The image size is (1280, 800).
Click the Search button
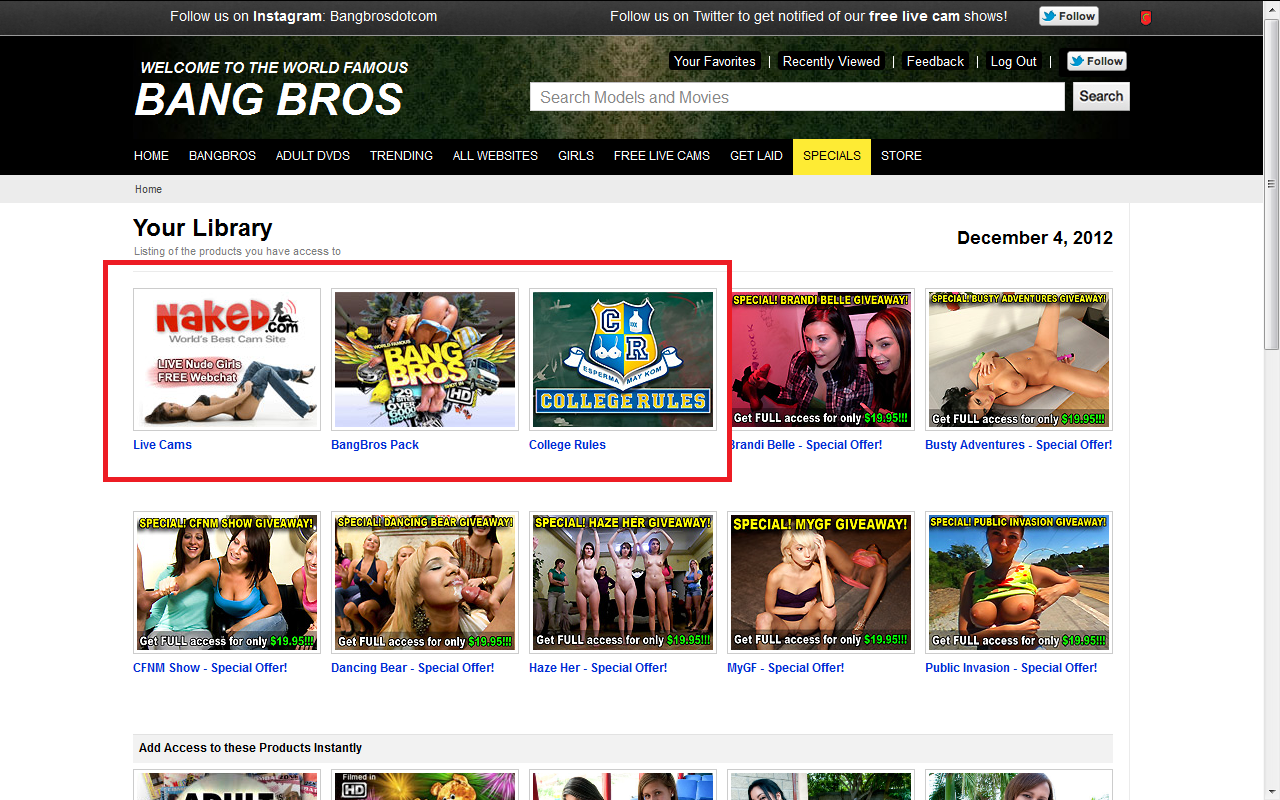pyautogui.click(x=1101, y=96)
